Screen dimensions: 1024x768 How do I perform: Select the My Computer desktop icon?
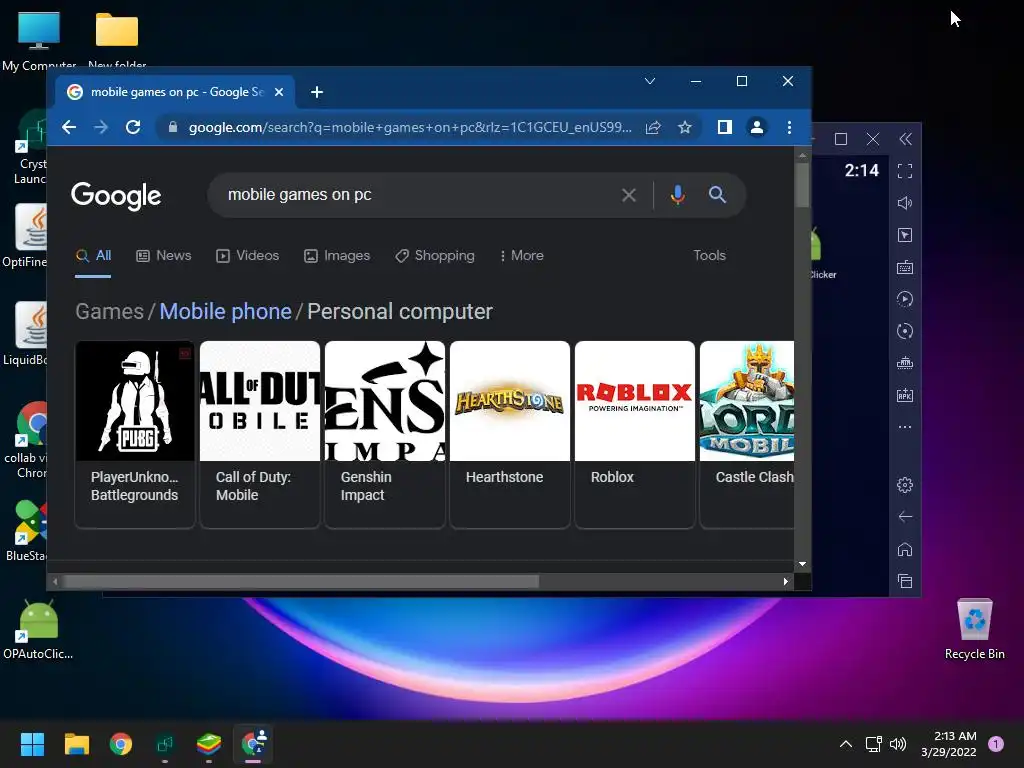tap(39, 39)
